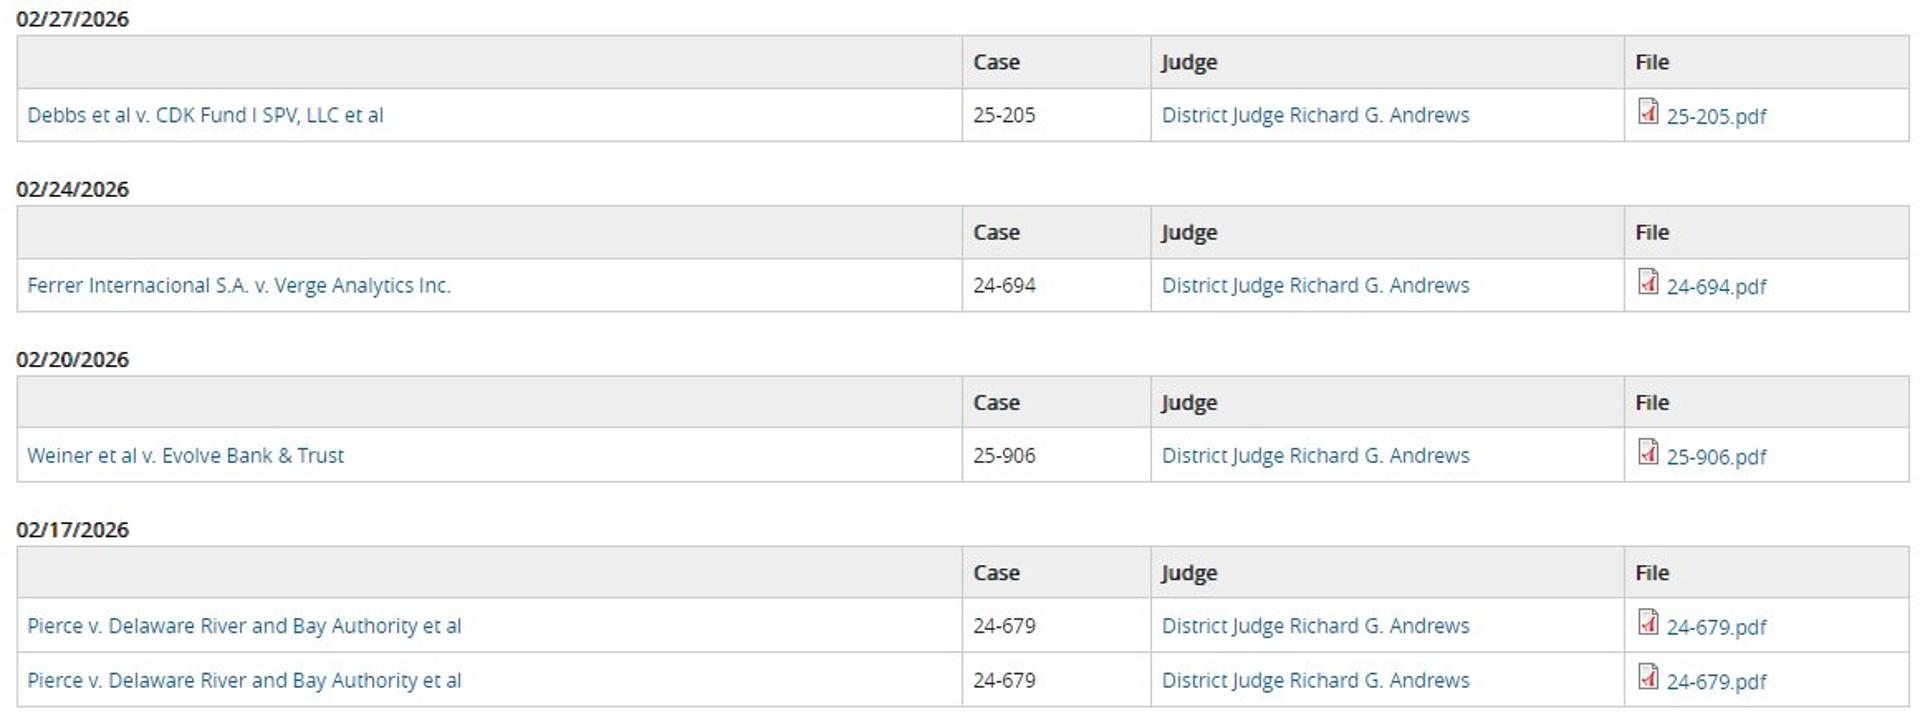Open the 24-679.pdf link in upper Pierce row
This screenshot has height=724, width=1920.
[x=1716, y=627]
